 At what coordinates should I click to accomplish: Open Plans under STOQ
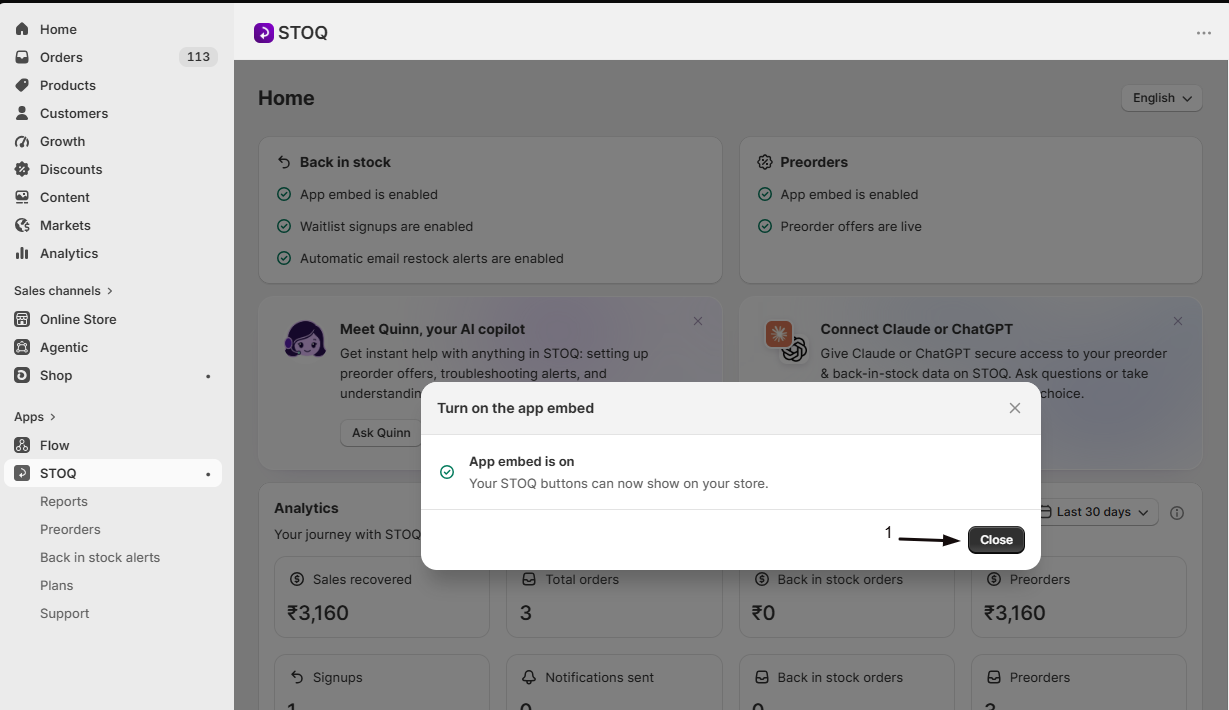[x=57, y=585]
